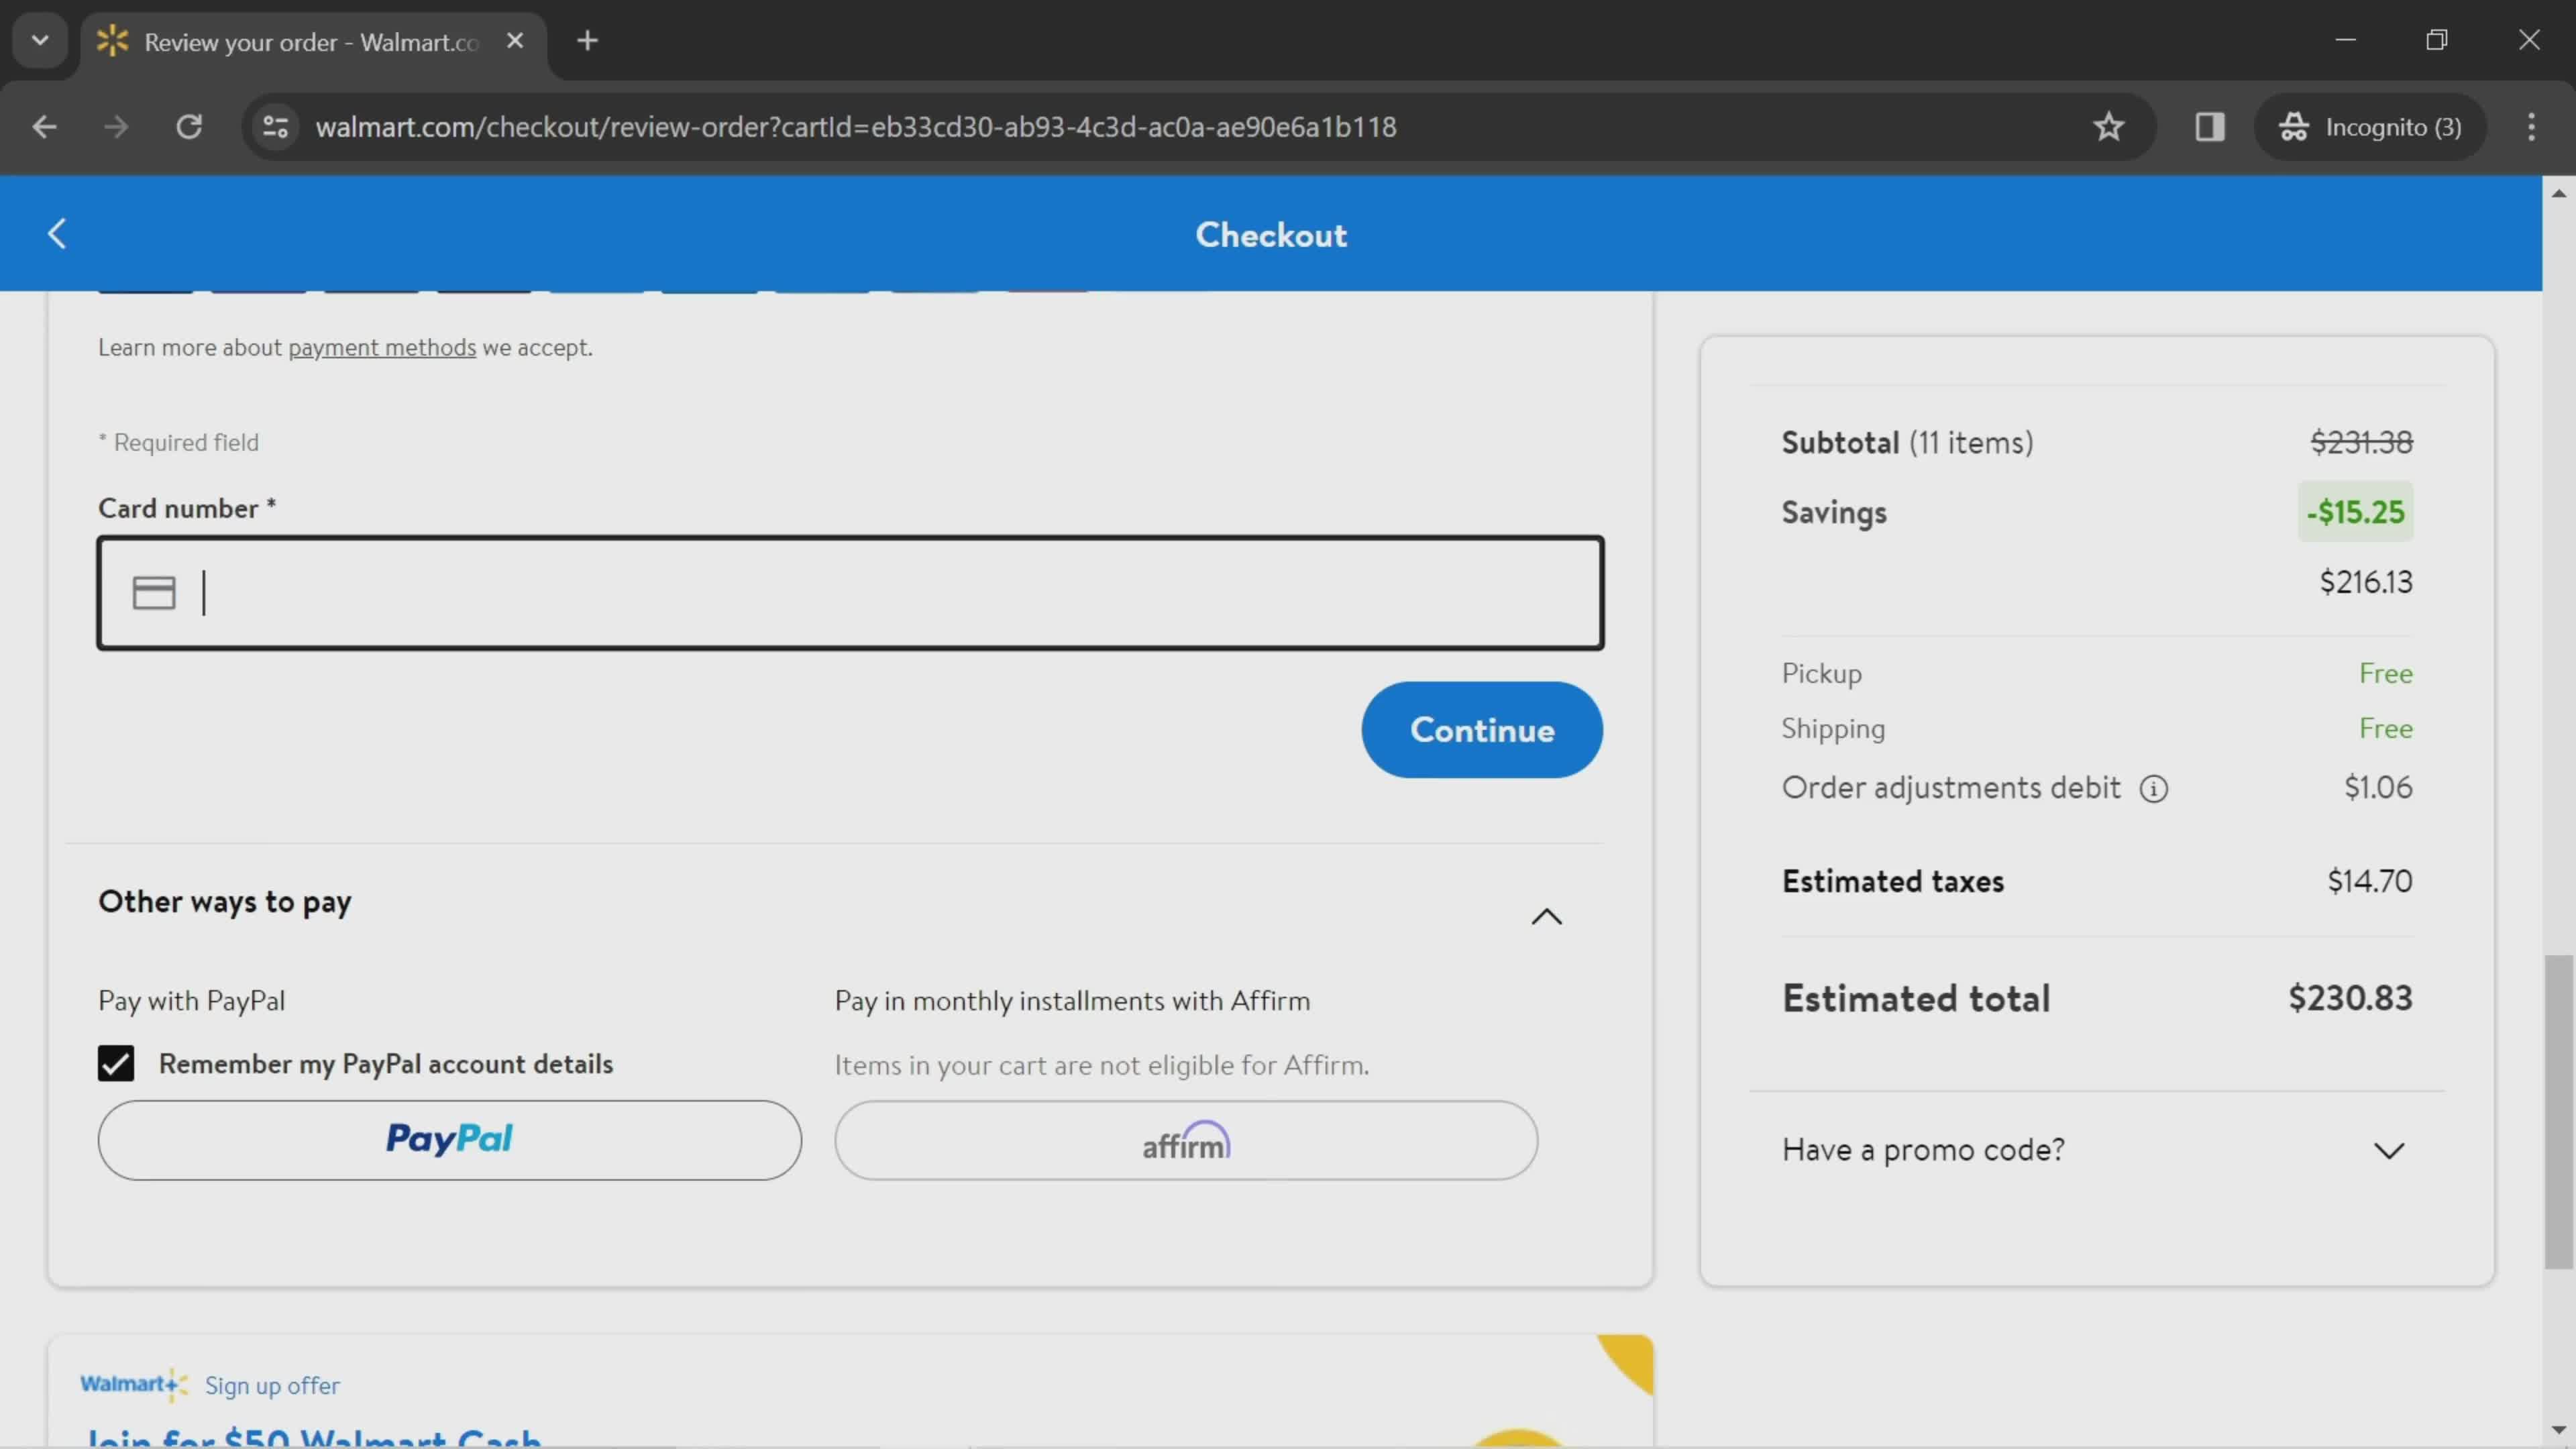Screen dimensions: 2576x1449
Task: Click the scrollbar up arrow
Action: click(x=2558, y=193)
